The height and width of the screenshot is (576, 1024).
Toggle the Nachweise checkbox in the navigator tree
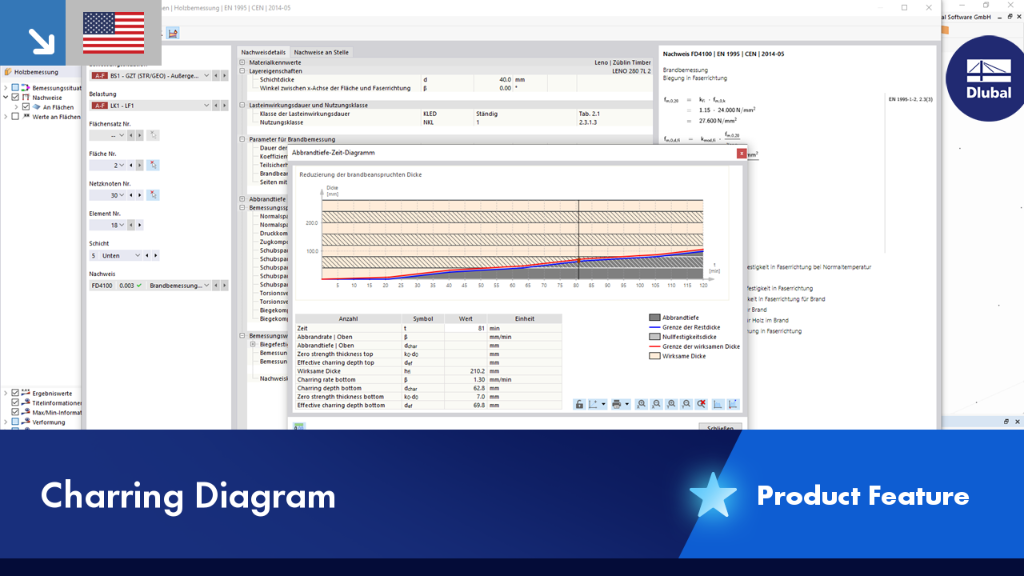[16, 97]
